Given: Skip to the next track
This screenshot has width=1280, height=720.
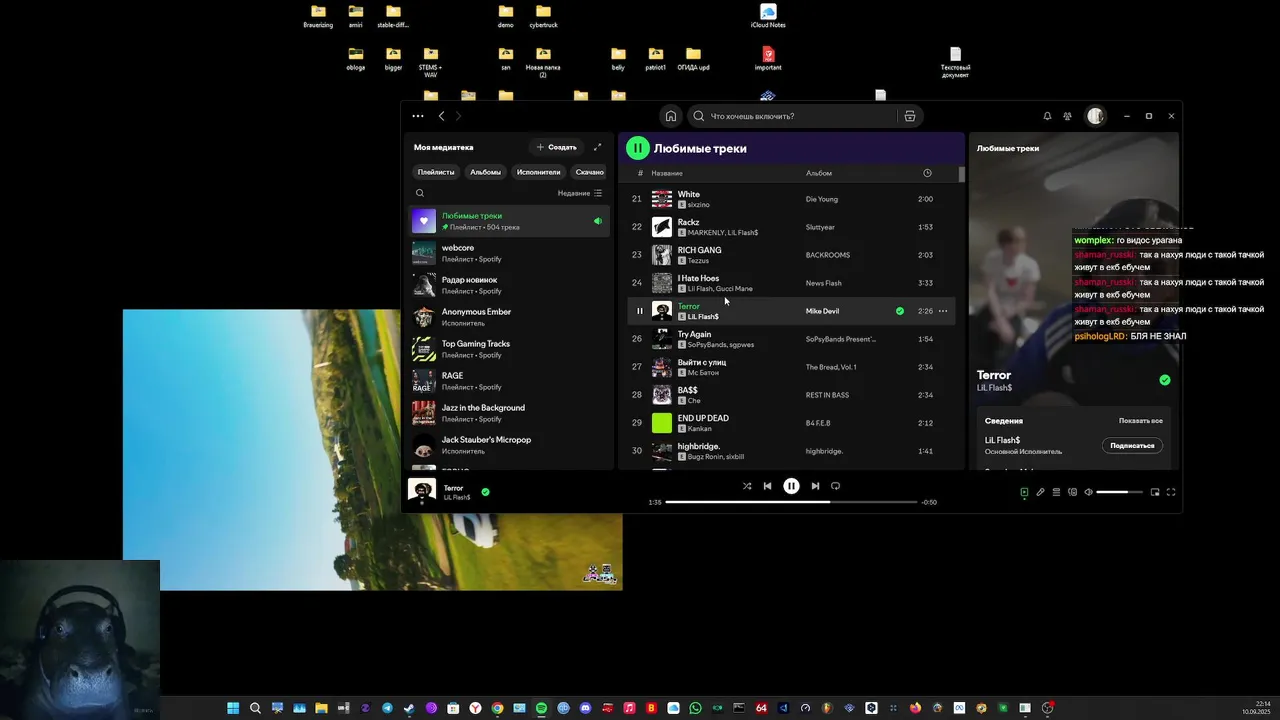Looking at the screenshot, I should [815, 486].
